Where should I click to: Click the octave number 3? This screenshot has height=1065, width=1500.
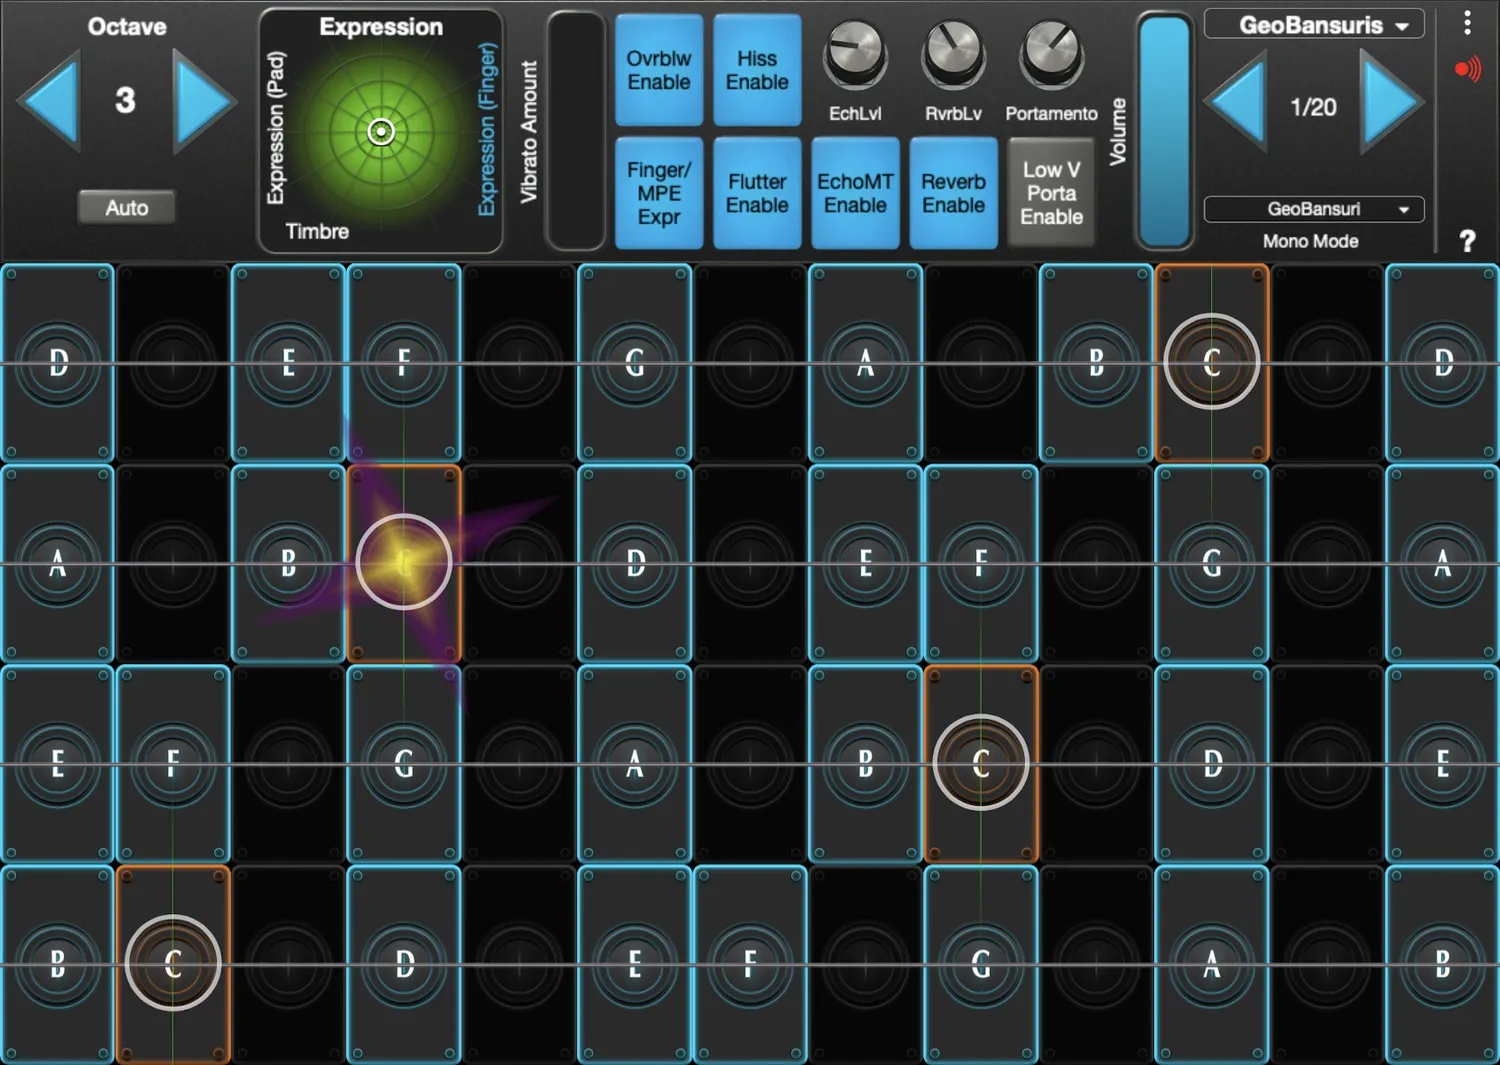coord(125,100)
